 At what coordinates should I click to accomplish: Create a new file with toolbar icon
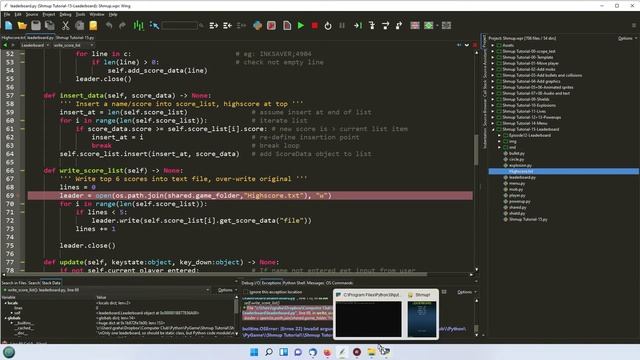[9, 25]
